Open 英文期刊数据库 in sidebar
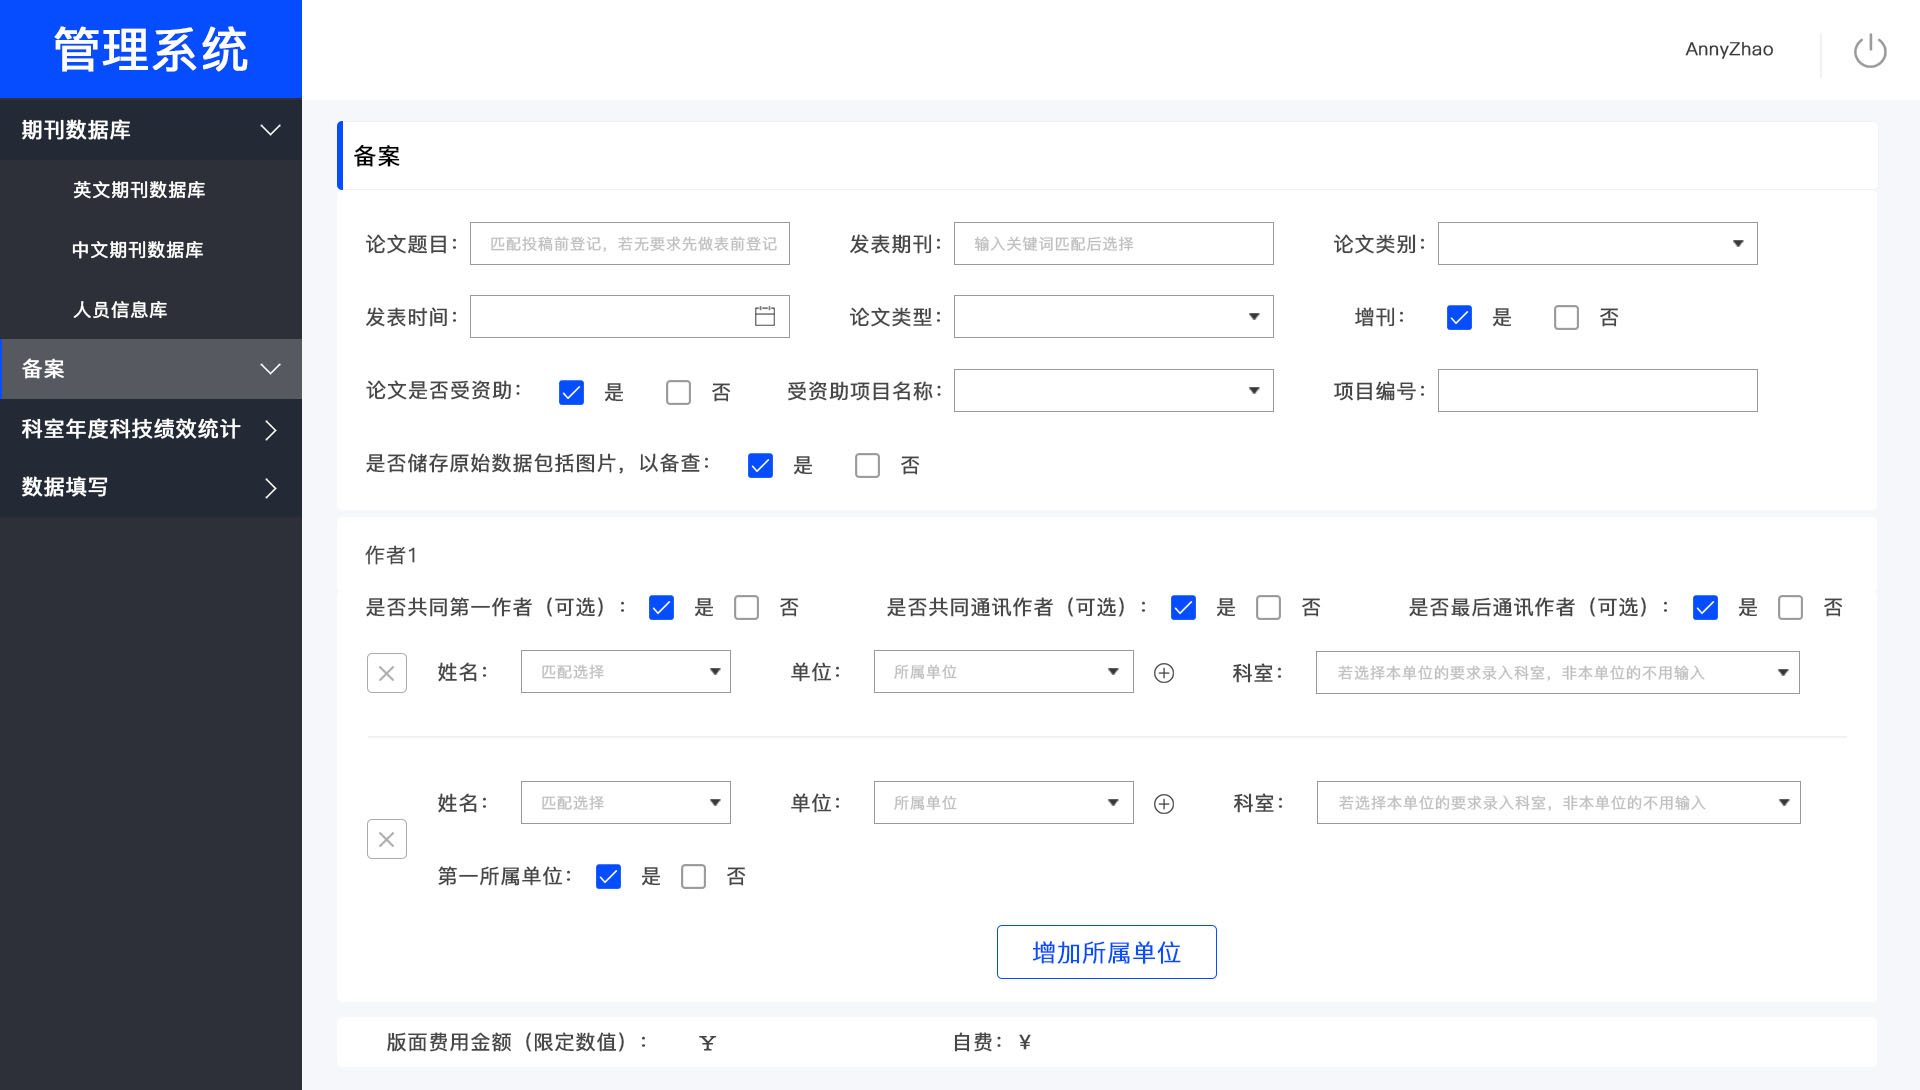 click(x=139, y=190)
